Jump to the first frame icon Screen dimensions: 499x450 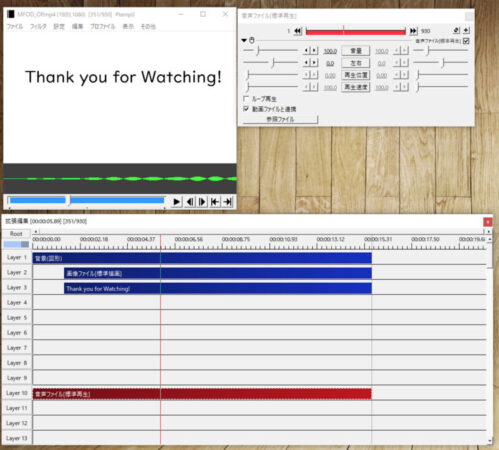[x=215, y=202]
